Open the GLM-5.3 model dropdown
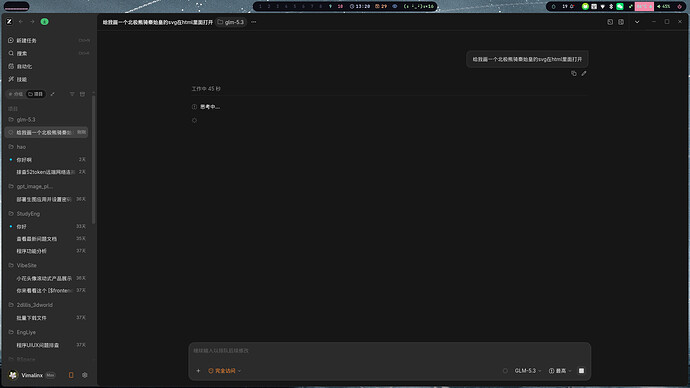 pos(528,371)
